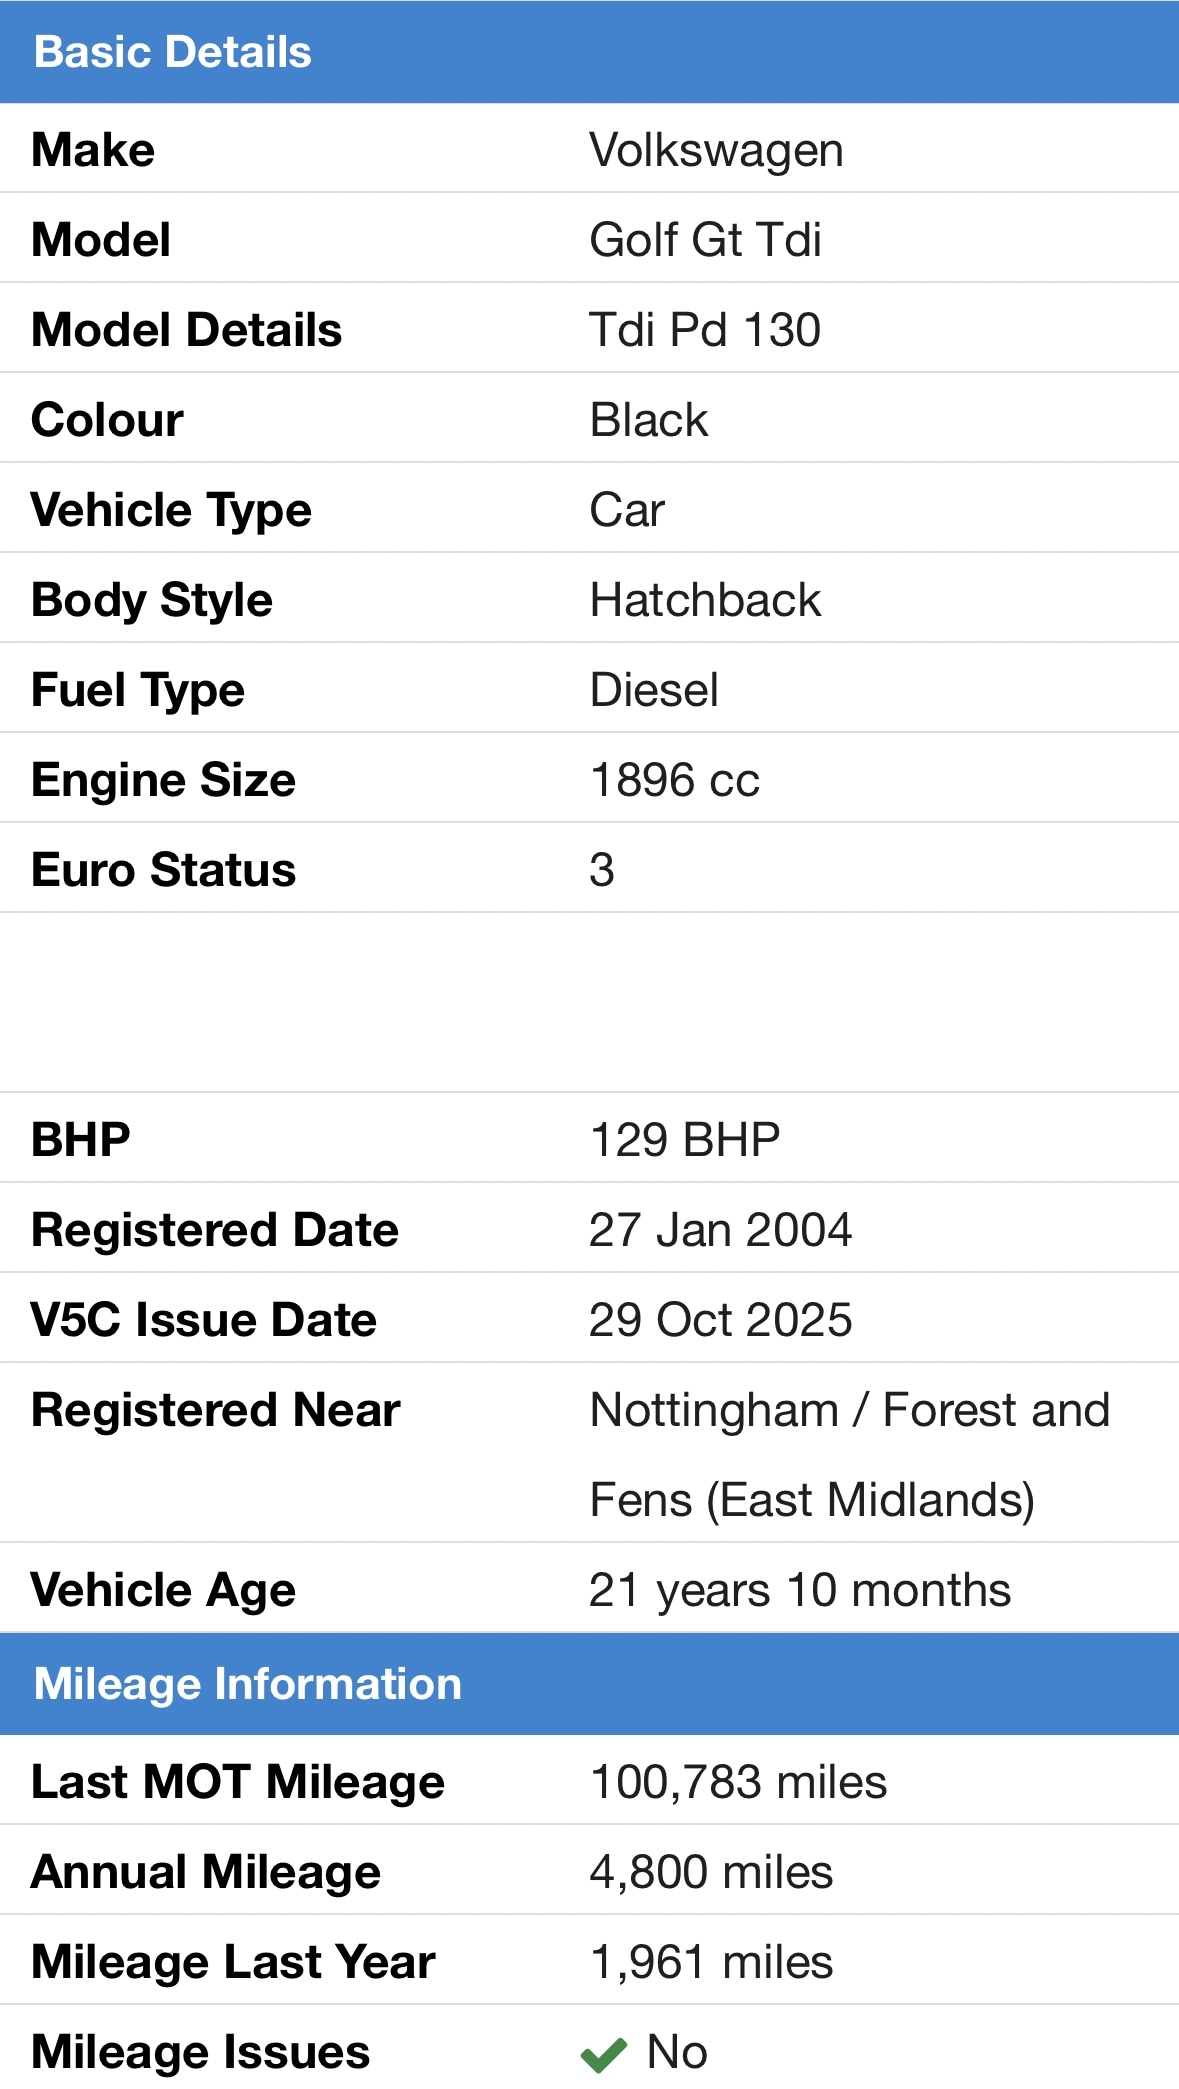1179x2089 pixels.
Task: Click the green checkmark beside Mileage Issues
Action: pos(603,2054)
